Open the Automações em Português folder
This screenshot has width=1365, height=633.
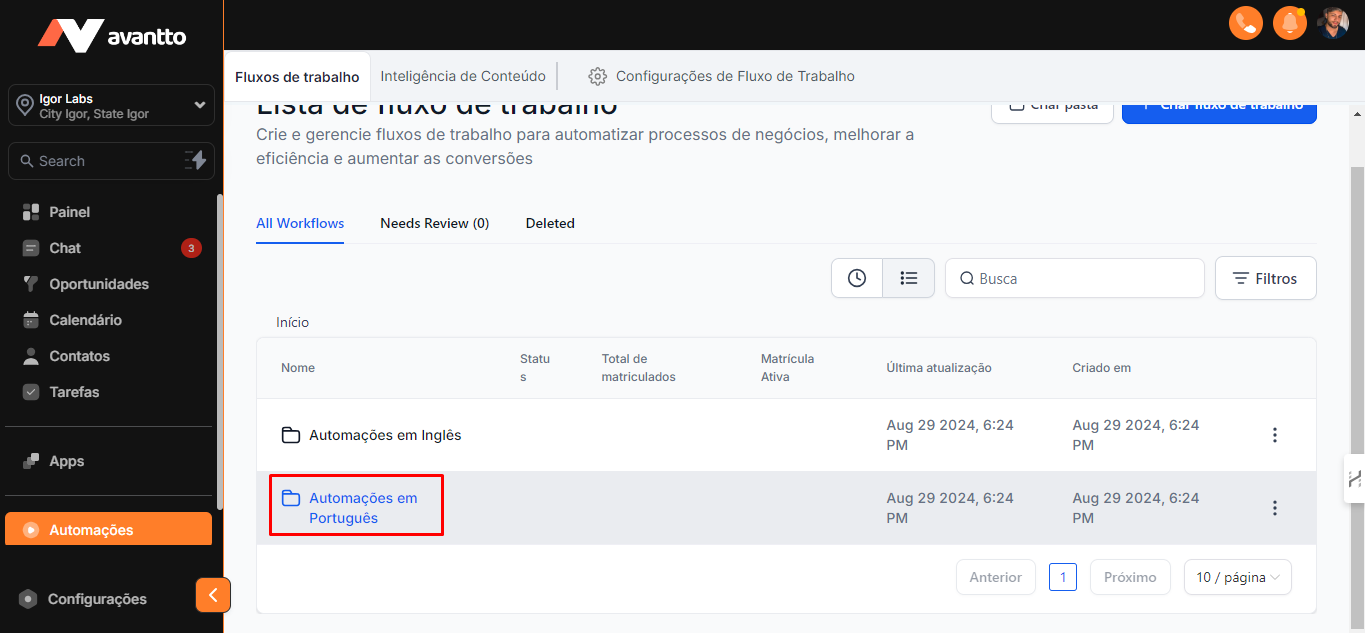(x=362, y=508)
